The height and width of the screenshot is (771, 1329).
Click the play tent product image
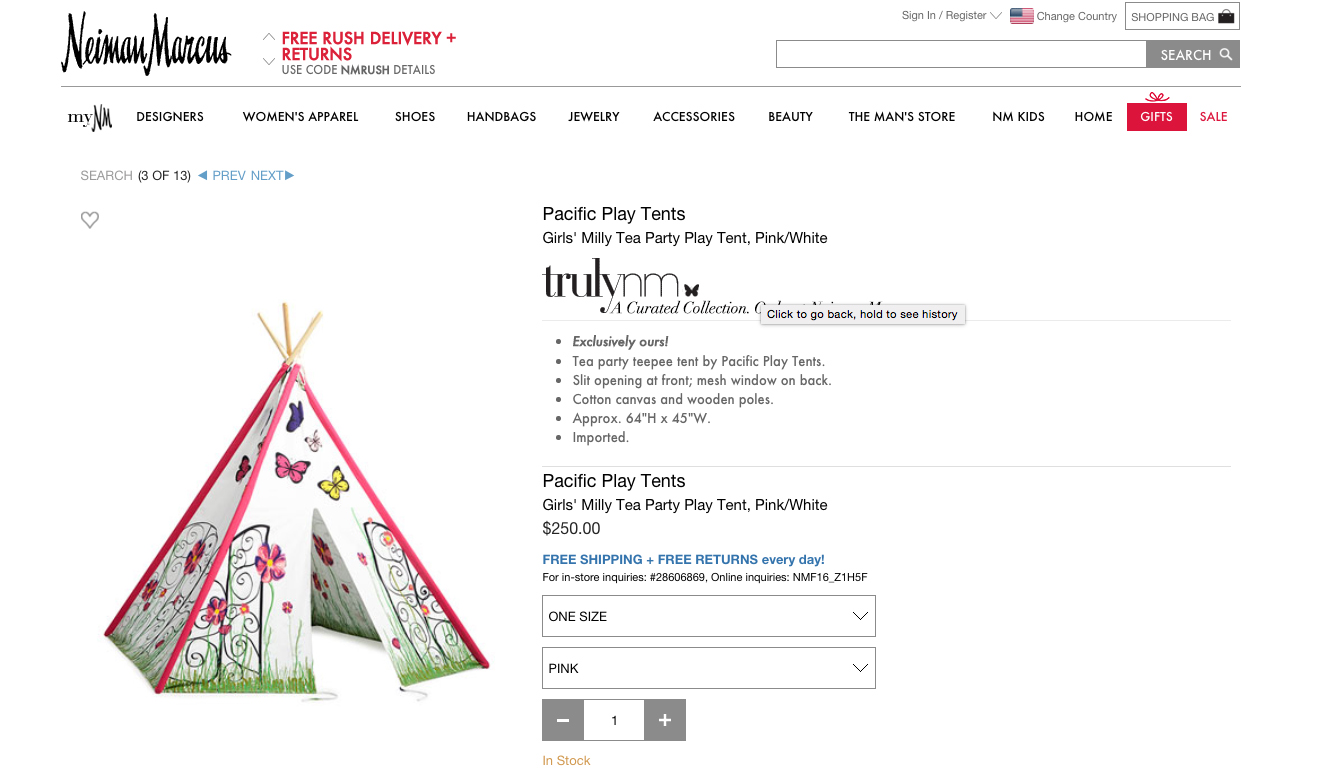coord(297,500)
